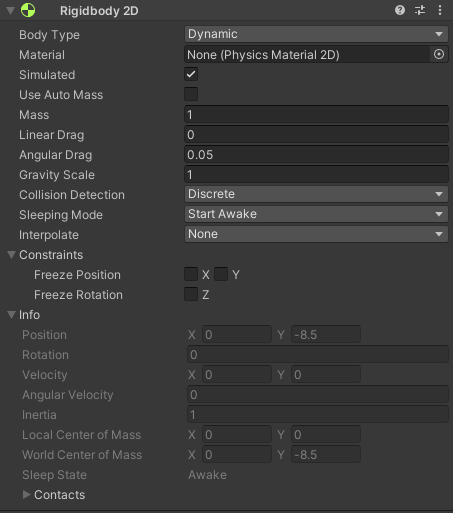Open component presets slider icon

click(x=420, y=10)
